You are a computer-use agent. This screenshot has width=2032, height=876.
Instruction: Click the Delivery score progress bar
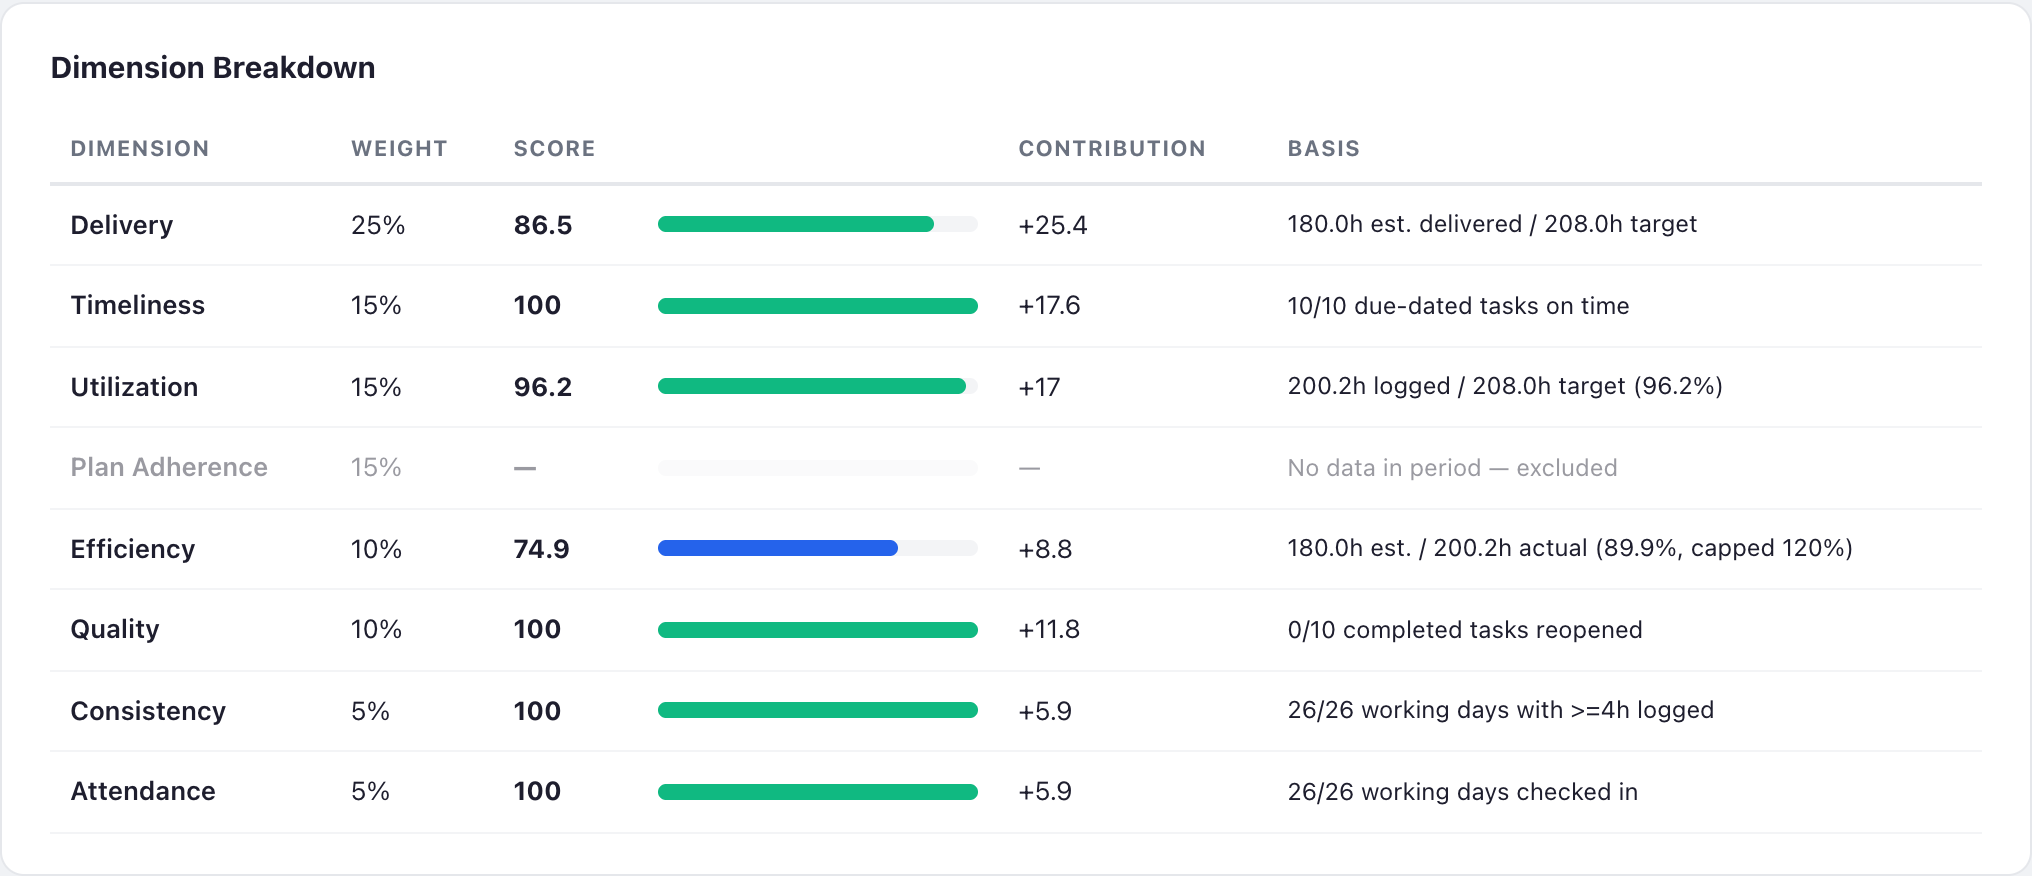817,225
